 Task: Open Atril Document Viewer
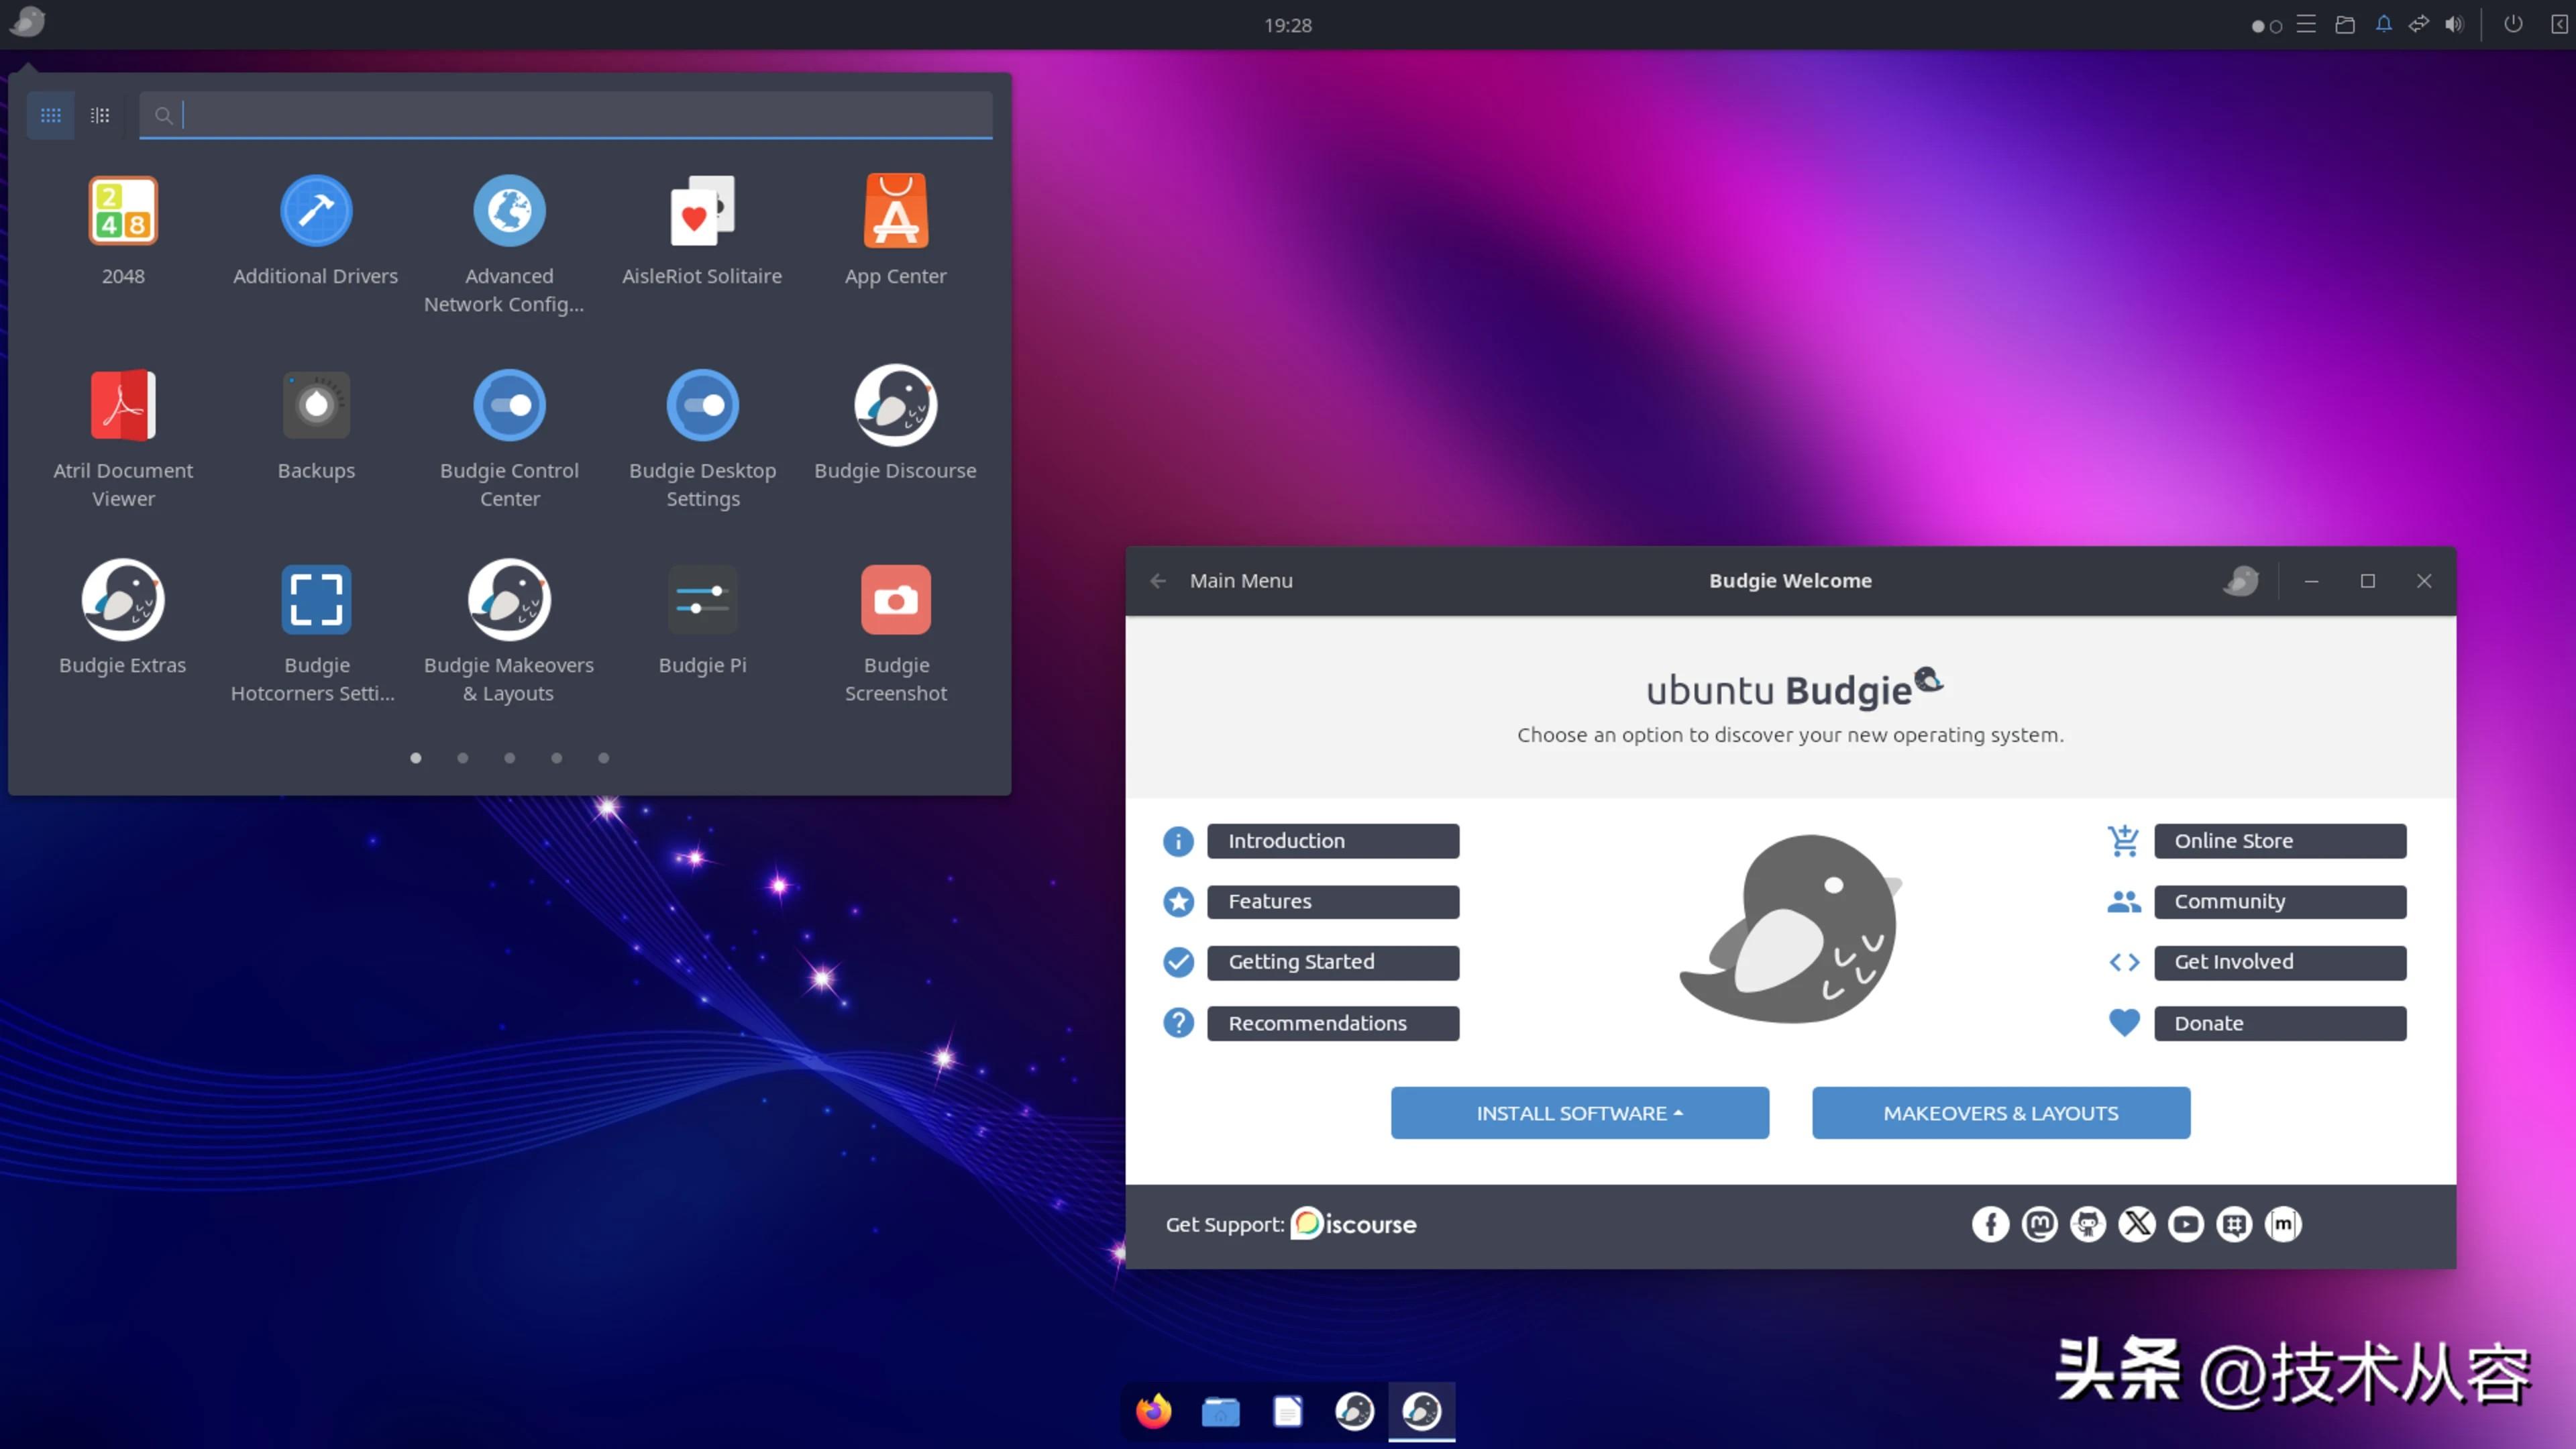[123, 440]
